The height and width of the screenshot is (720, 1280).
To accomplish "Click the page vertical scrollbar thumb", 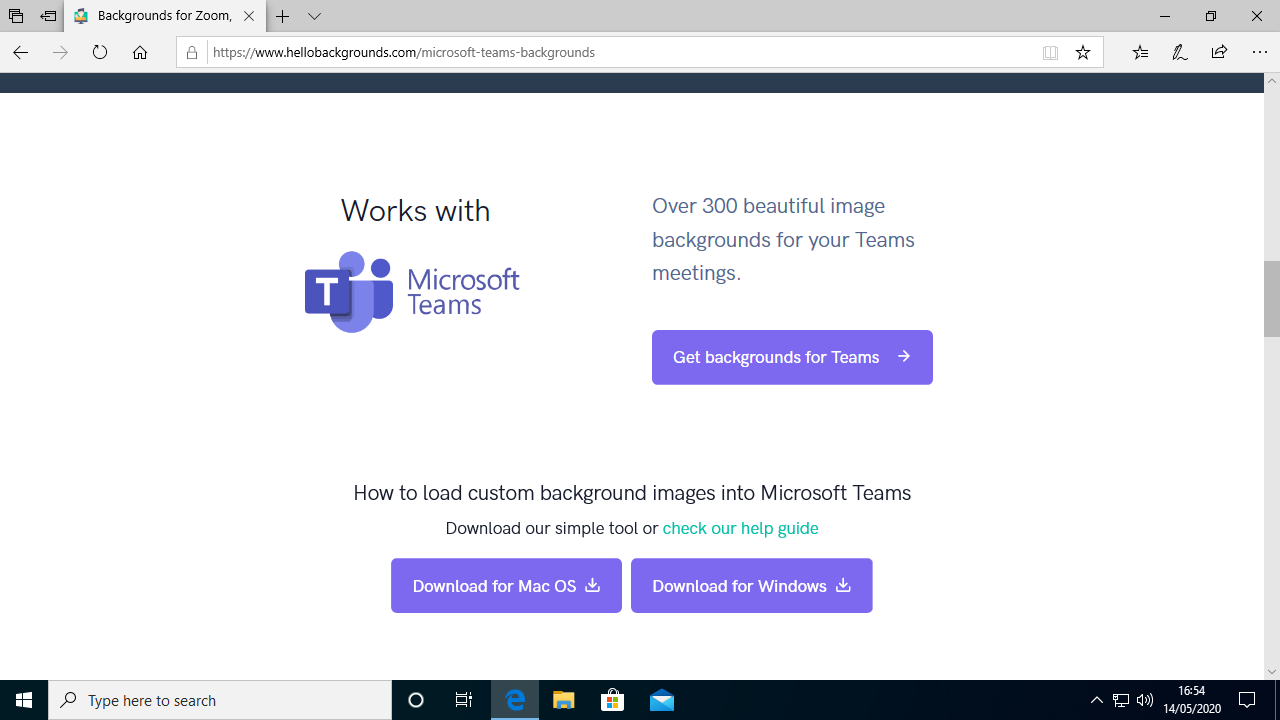I will (1272, 298).
